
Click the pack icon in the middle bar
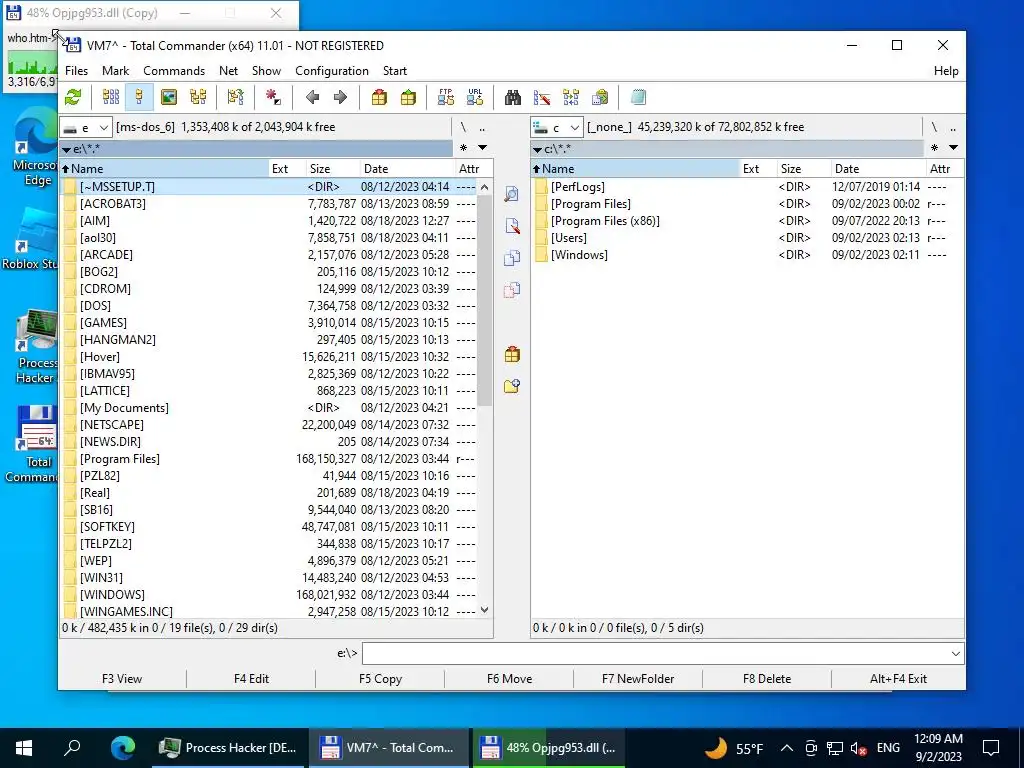point(512,355)
